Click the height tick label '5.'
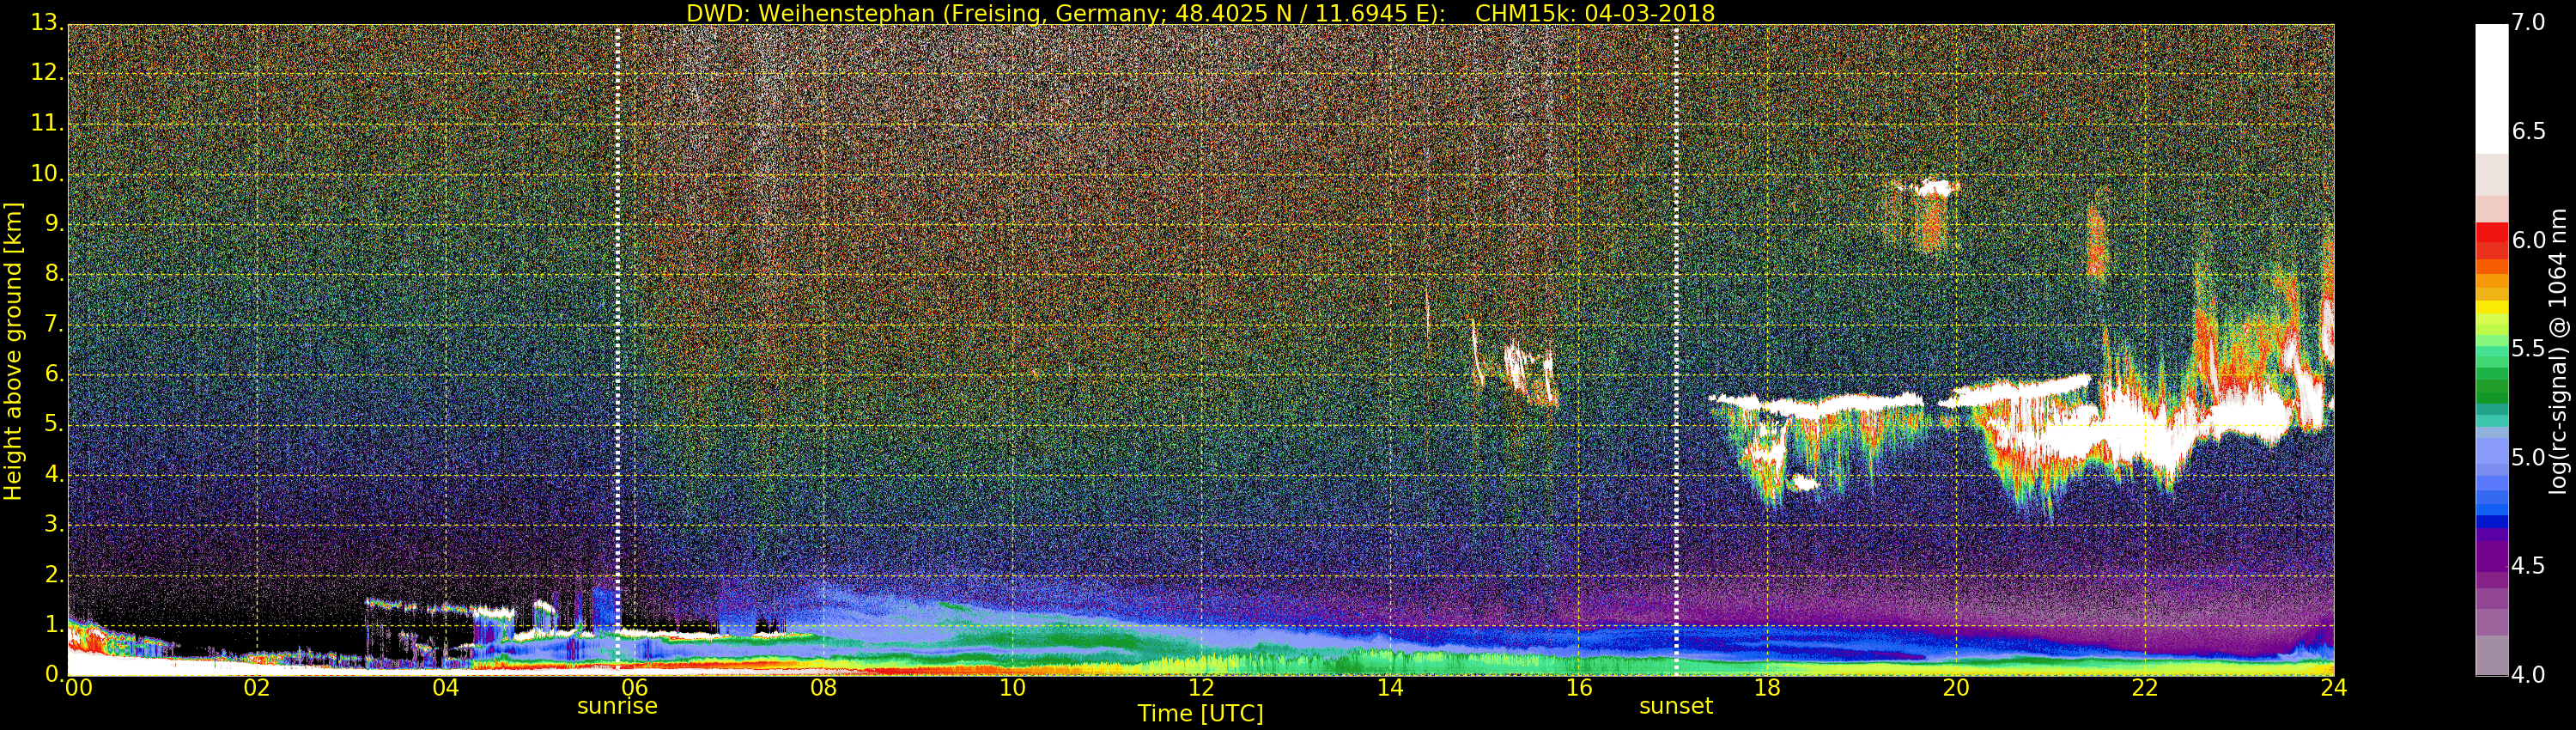This screenshot has width=2576, height=730. (x=54, y=424)
